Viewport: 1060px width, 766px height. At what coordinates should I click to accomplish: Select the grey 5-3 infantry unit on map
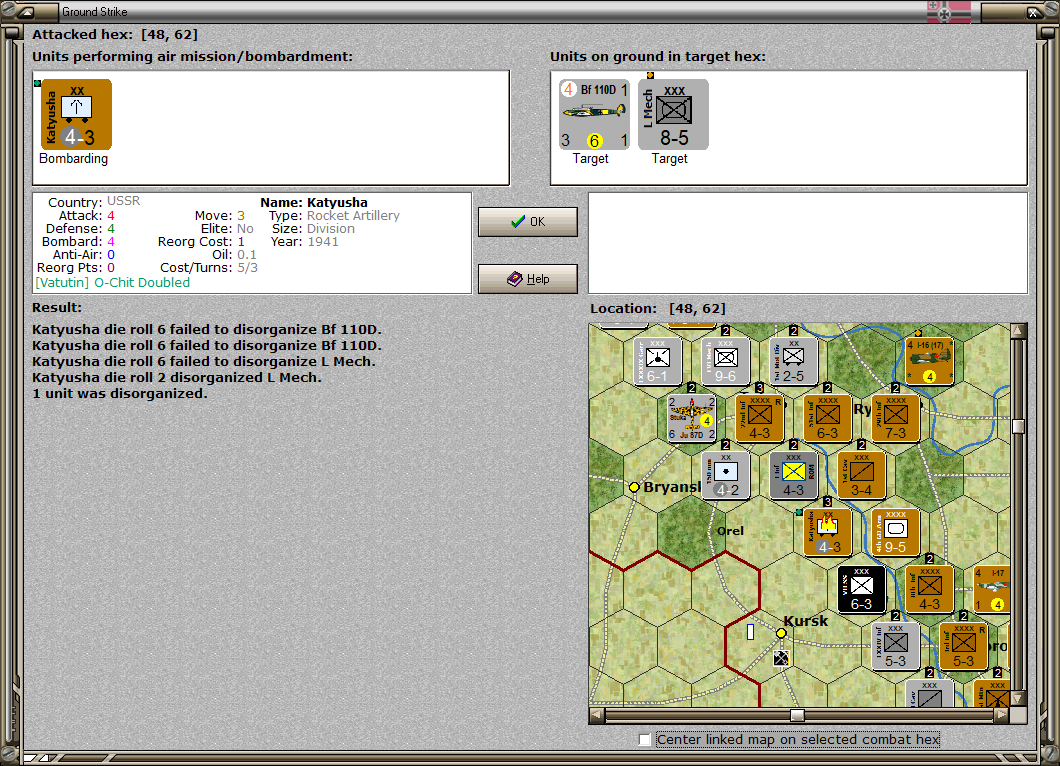point(895,646)
